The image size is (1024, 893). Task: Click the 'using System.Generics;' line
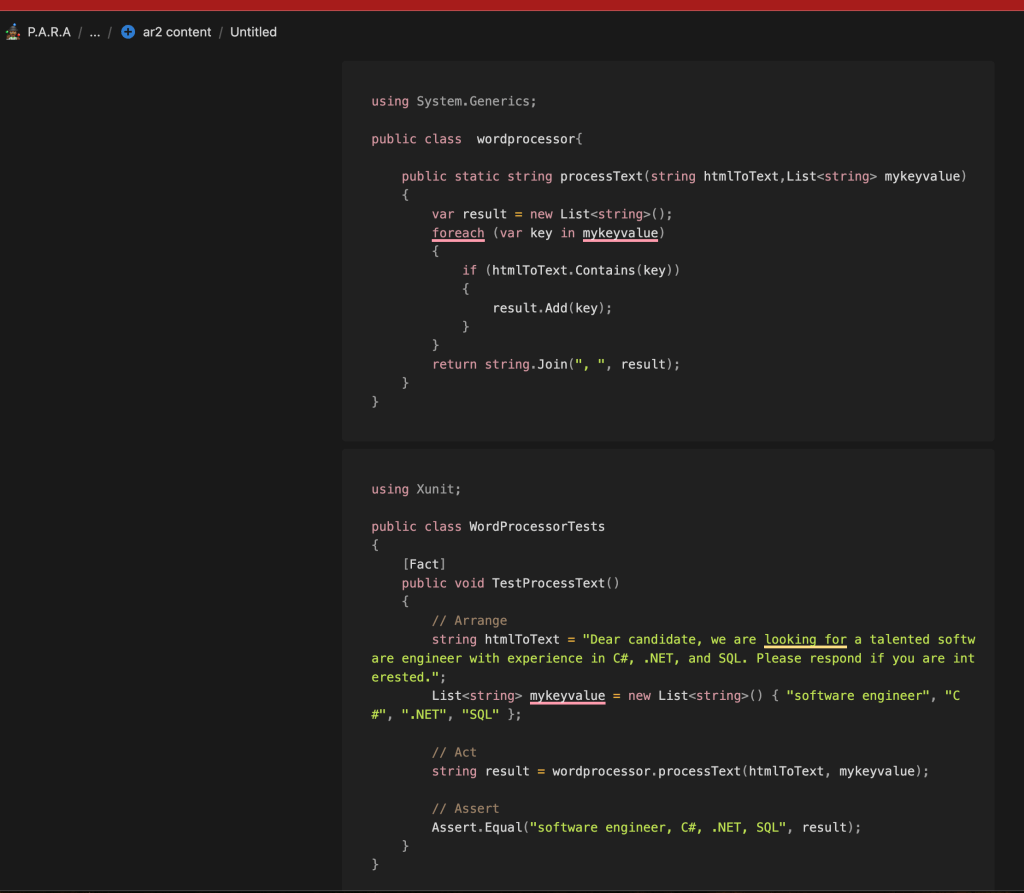pos(454,101)
